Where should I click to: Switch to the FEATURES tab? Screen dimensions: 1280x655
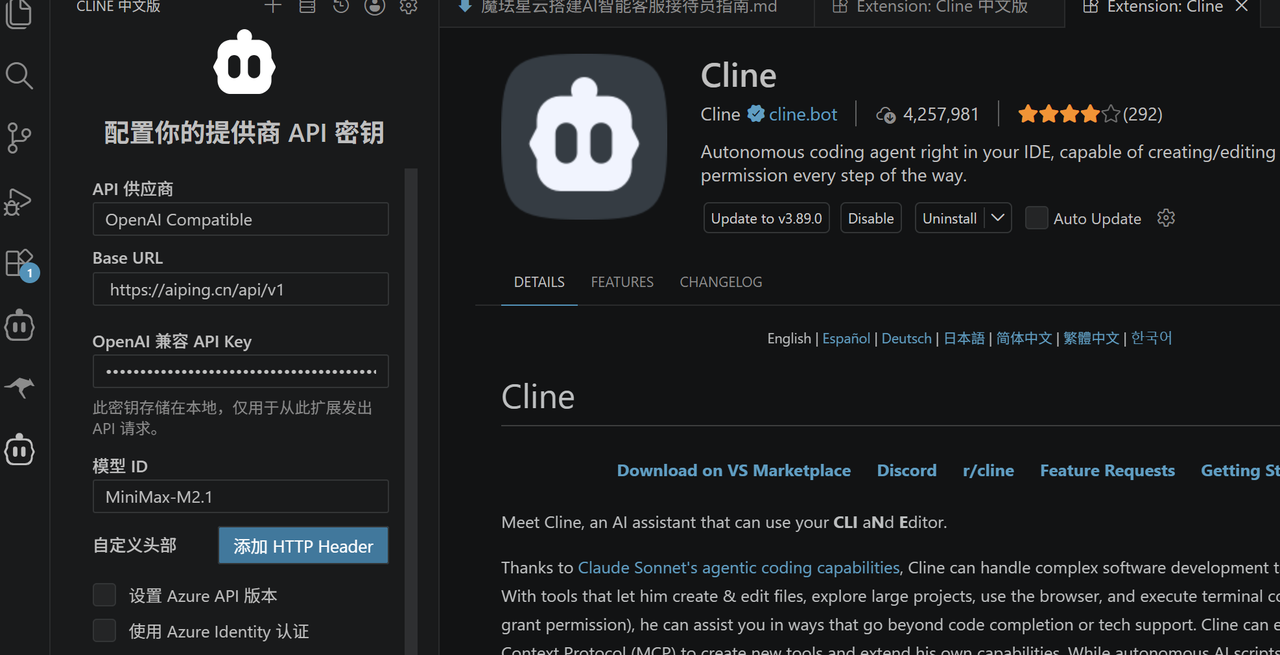coord(622,282)
